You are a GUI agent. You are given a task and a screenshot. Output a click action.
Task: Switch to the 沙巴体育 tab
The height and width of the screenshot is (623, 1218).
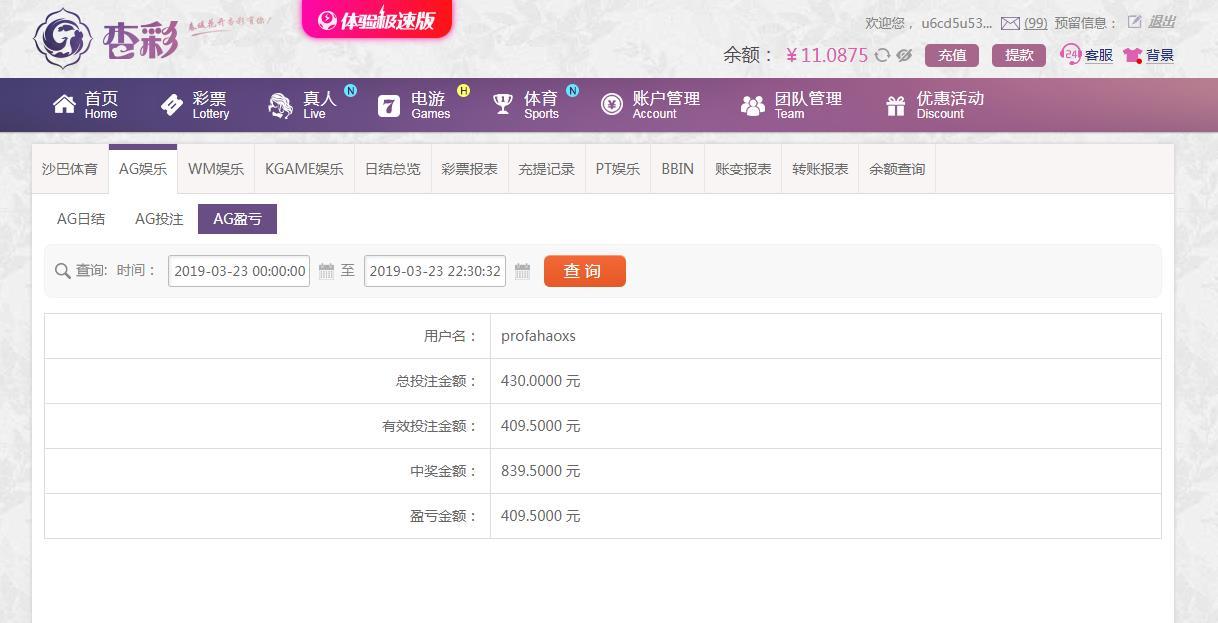tap(70, 169)
